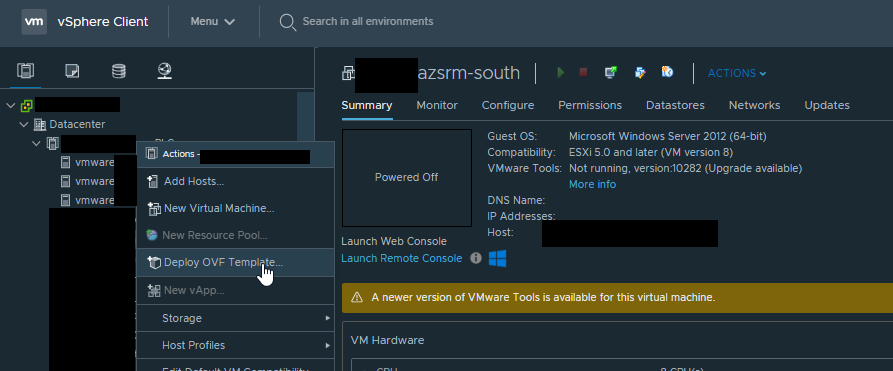Viewport: 893px width, 371px height.
Task: Click info icon beside Launch Remote Console
Action: point(476,259)
